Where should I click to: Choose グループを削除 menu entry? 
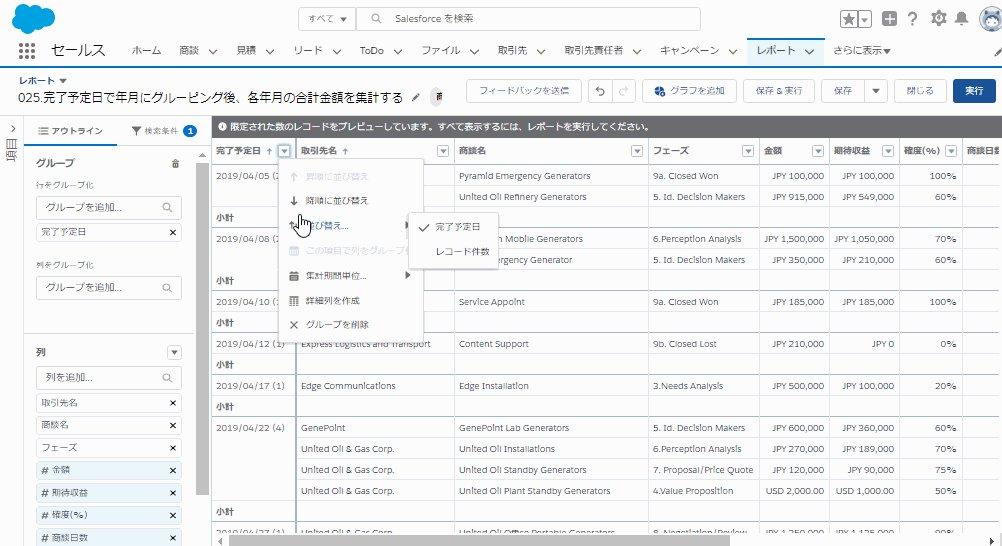click(351, 325)
